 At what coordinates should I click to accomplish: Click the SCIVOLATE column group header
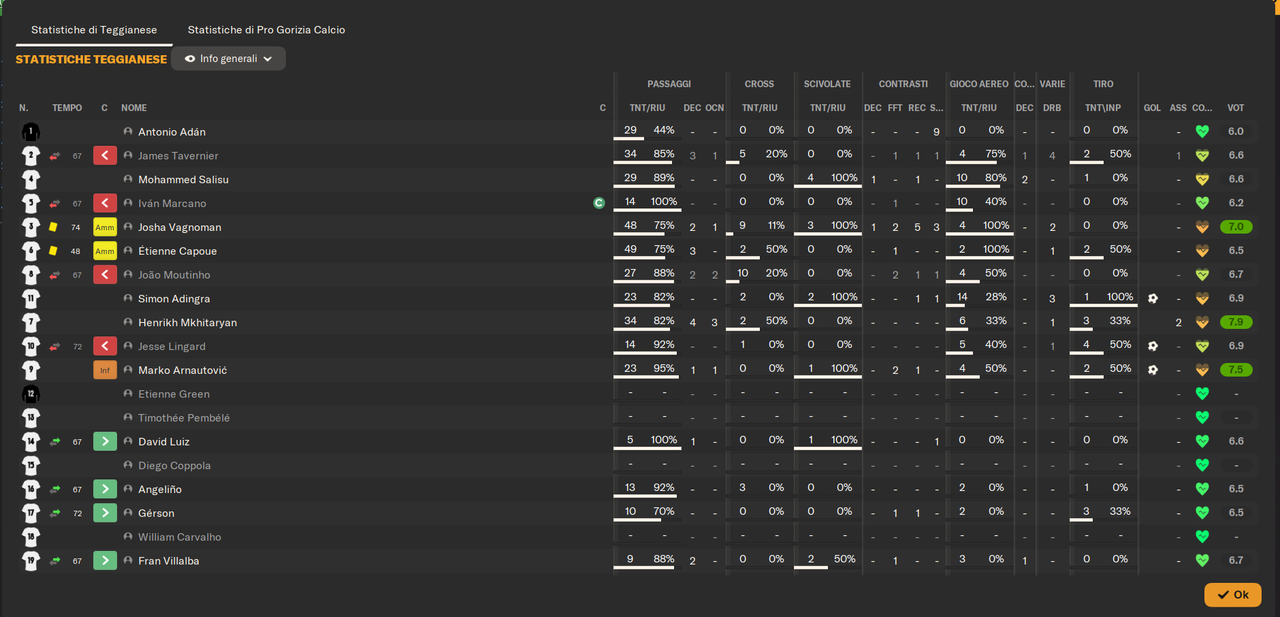827,84
